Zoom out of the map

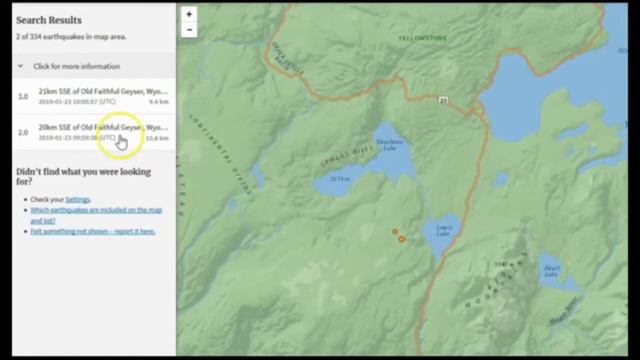(x=189, y=30)
